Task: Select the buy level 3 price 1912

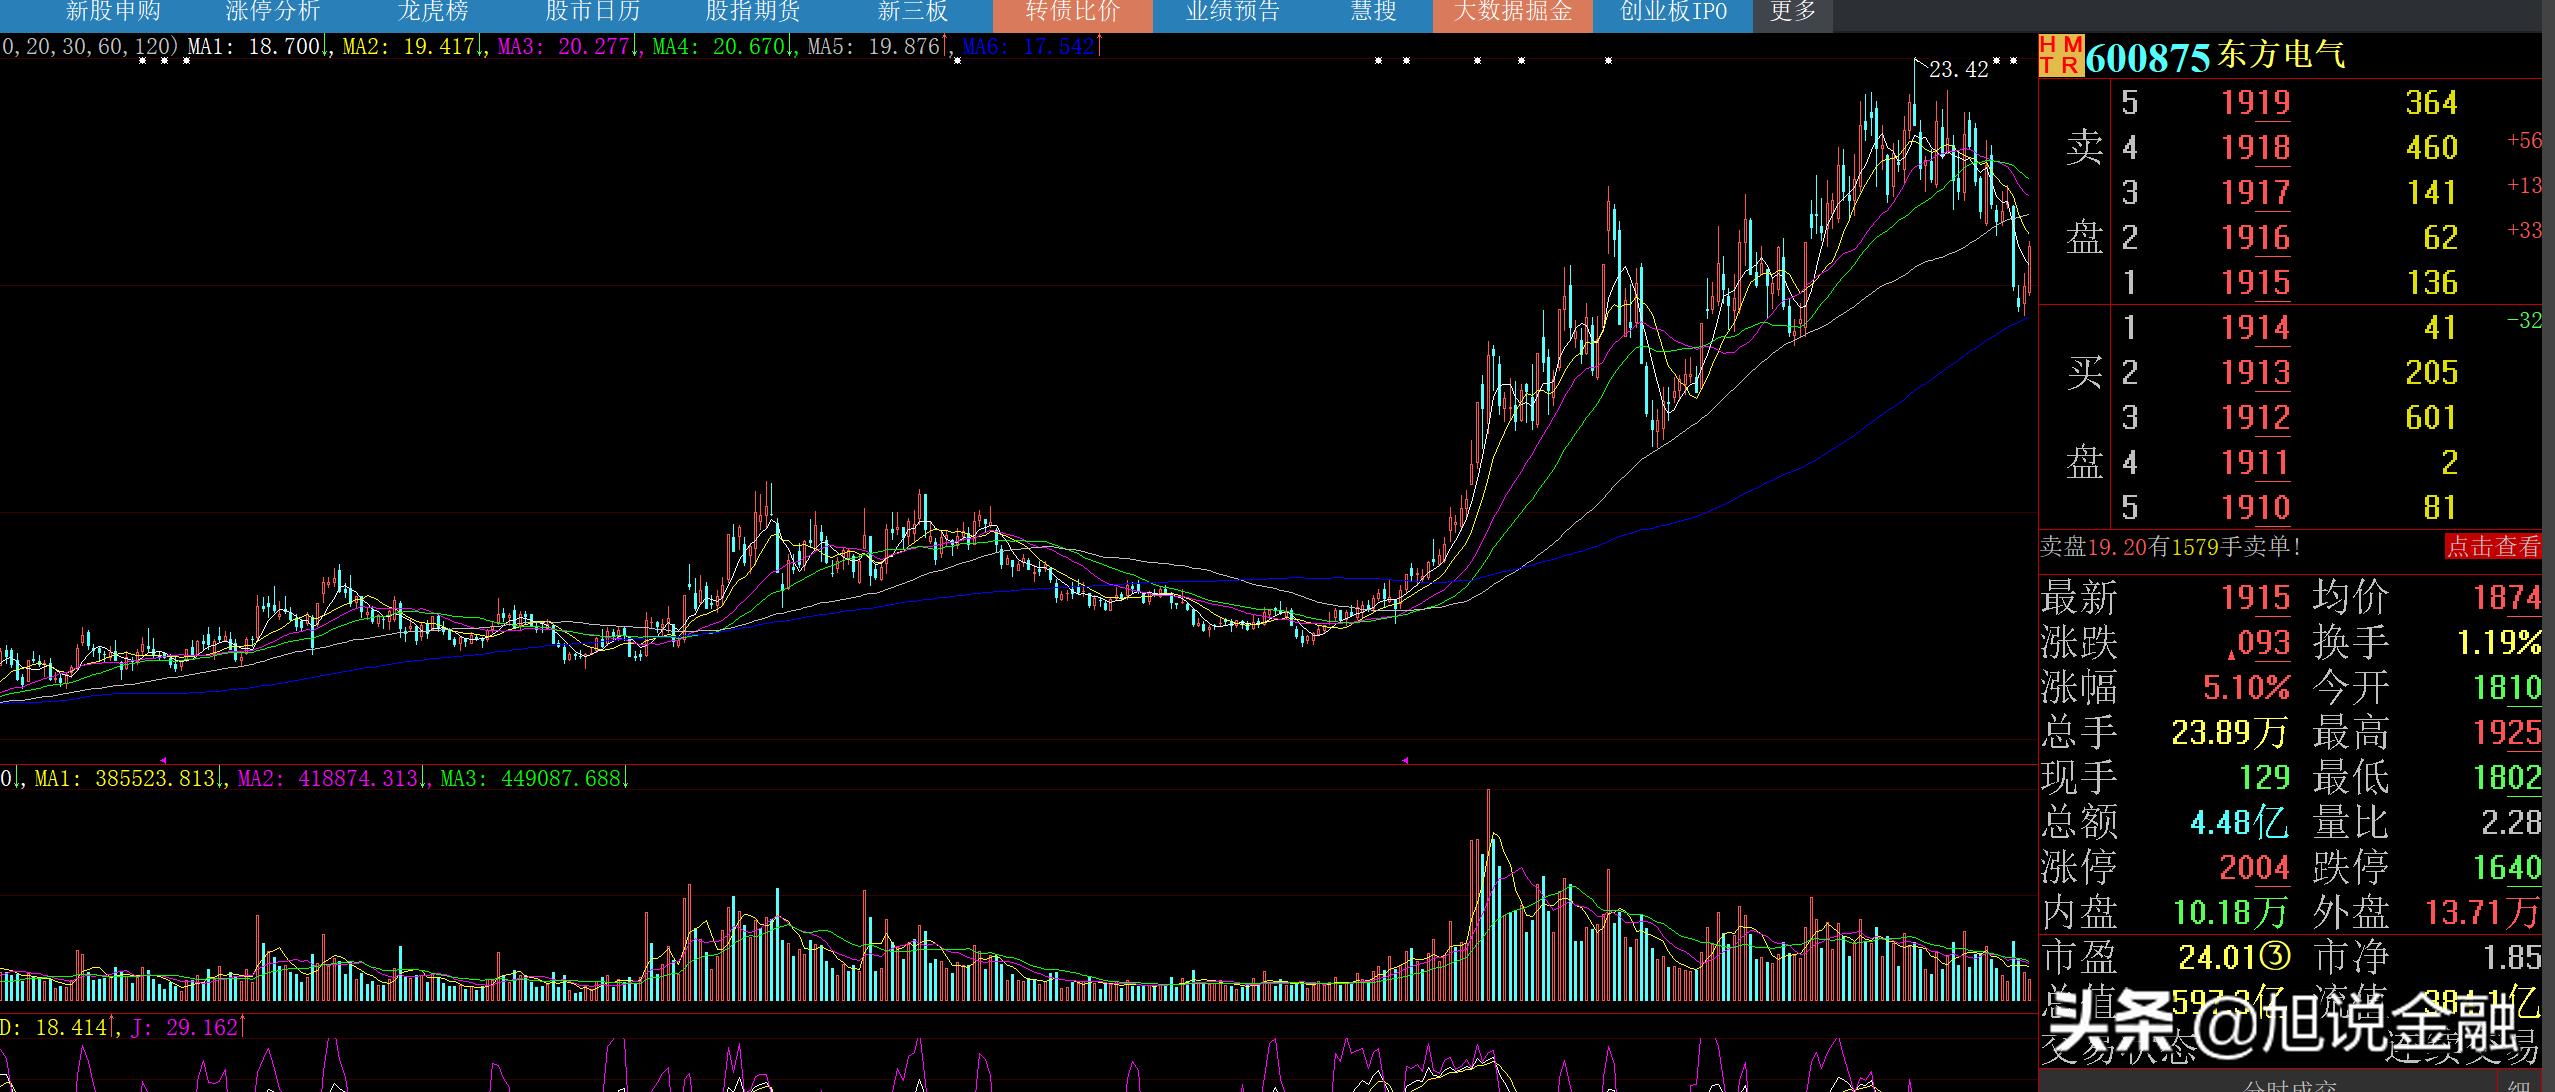Action: click(2255, 417)
